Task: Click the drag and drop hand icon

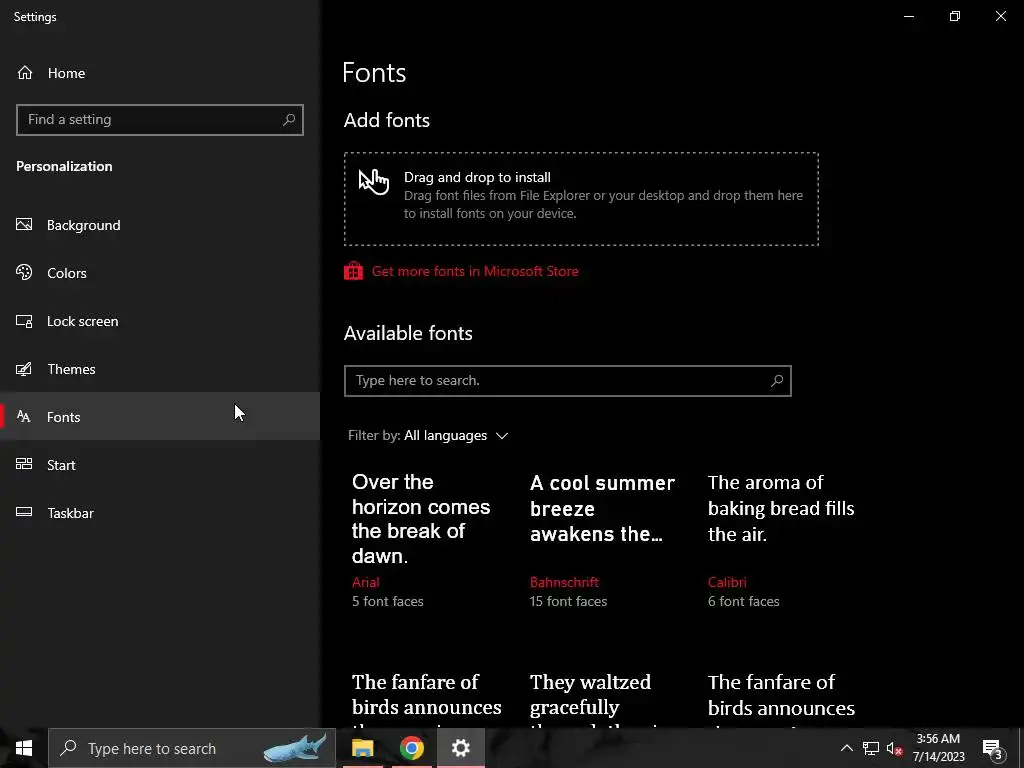Action: click(x=374, y=181)
